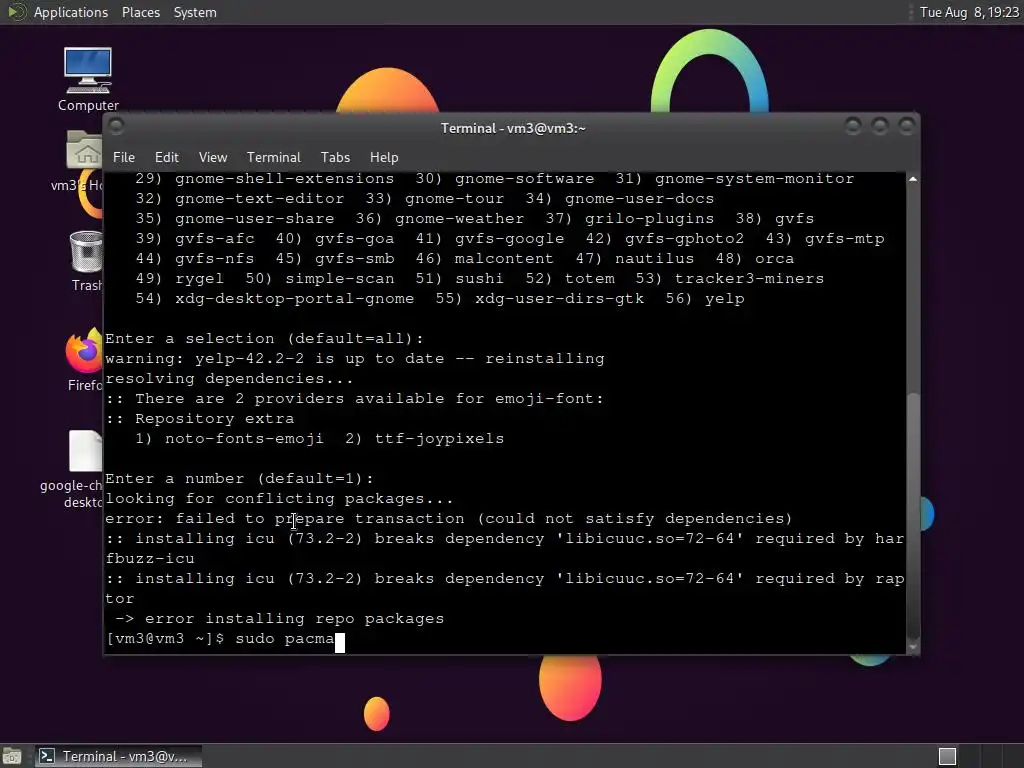Click the text 'noto-fonts-emoji'
Viewport: 1024px width, 768px height.
click(x=244, y=438)
